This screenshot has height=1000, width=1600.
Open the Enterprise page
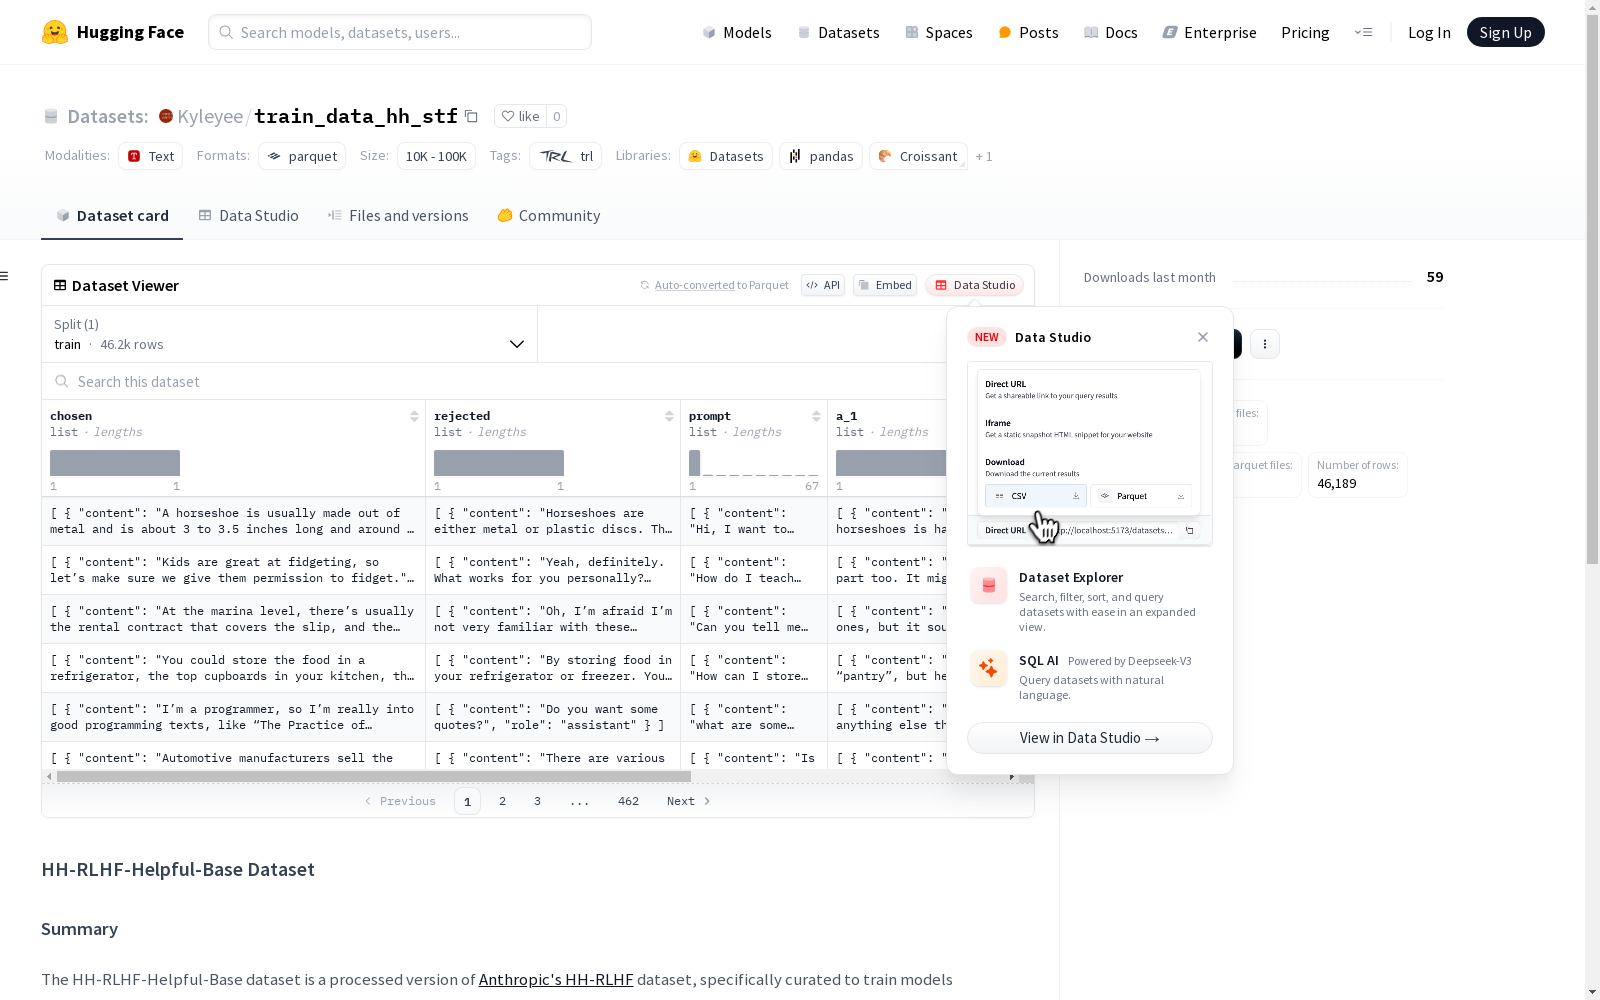click(x=1209, y=32)
